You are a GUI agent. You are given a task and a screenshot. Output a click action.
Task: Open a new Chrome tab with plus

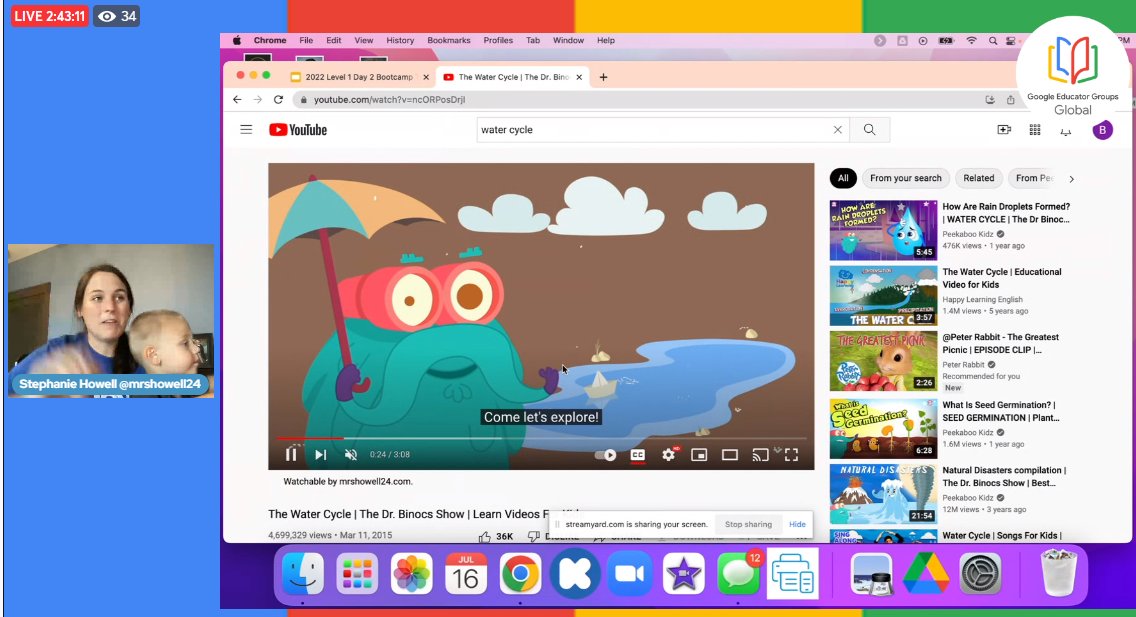pyautogui.click(x=603, y=77)
